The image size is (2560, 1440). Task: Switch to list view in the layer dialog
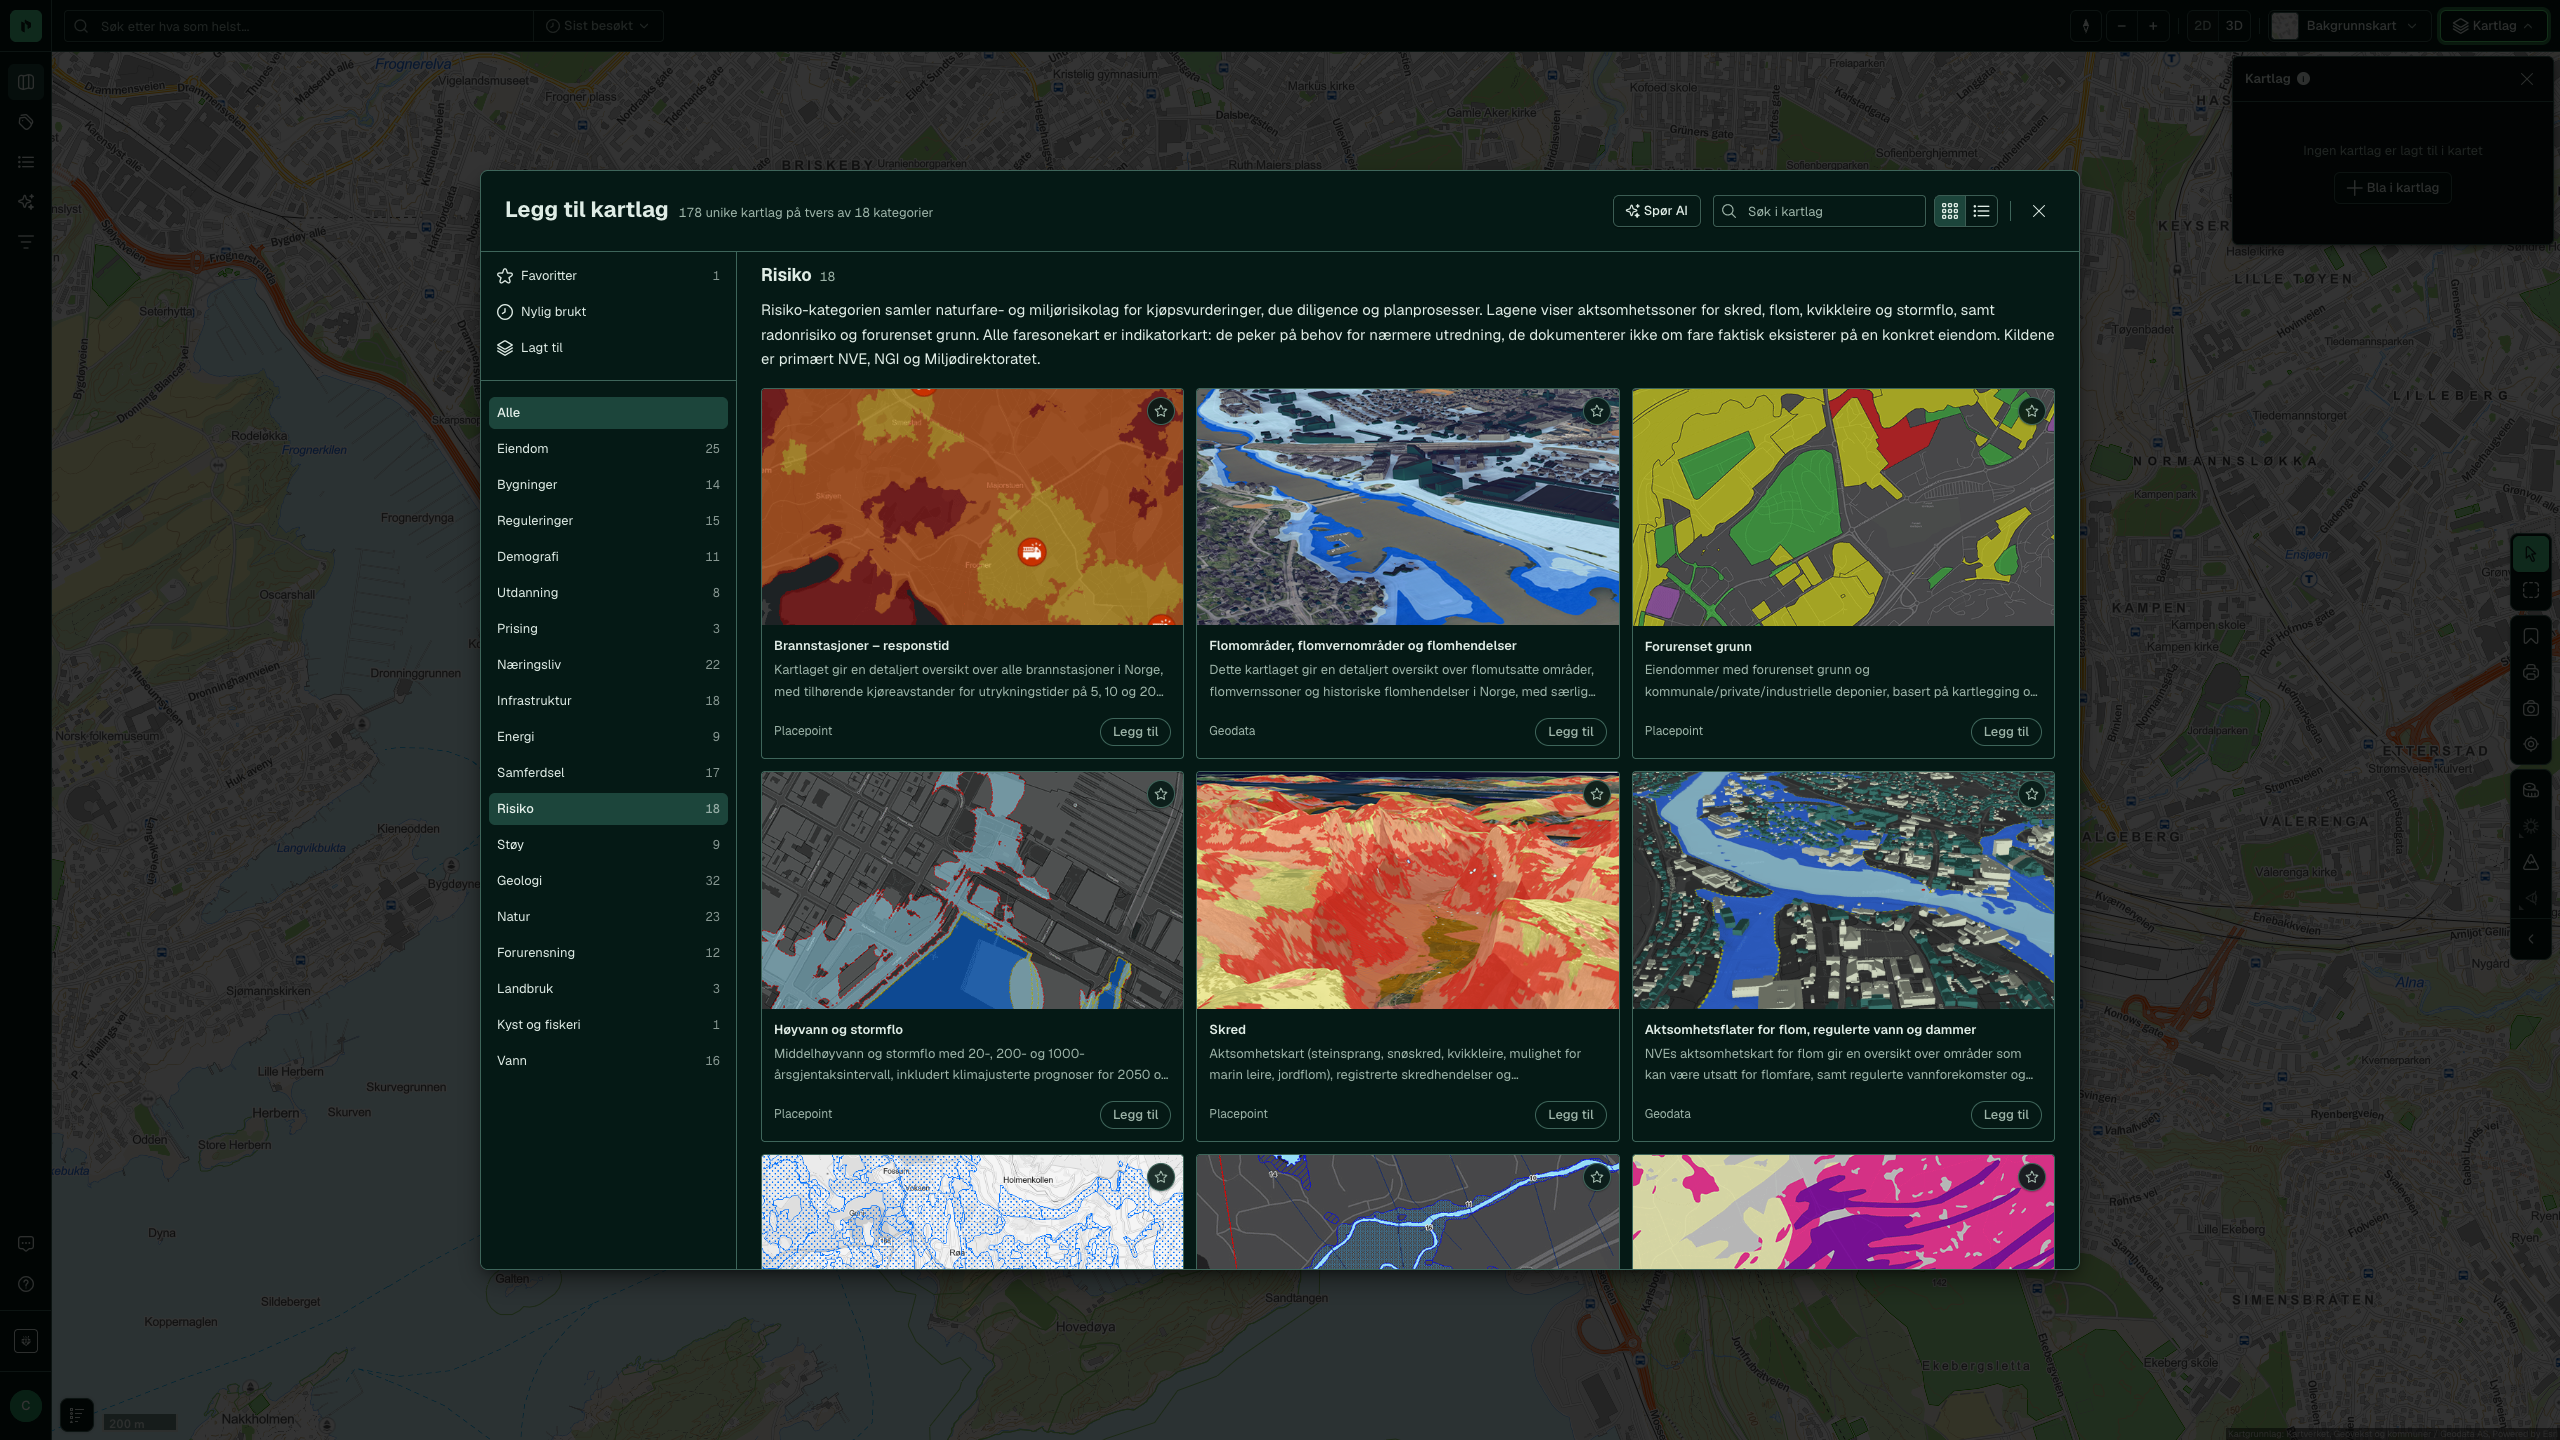[1981, 211]
